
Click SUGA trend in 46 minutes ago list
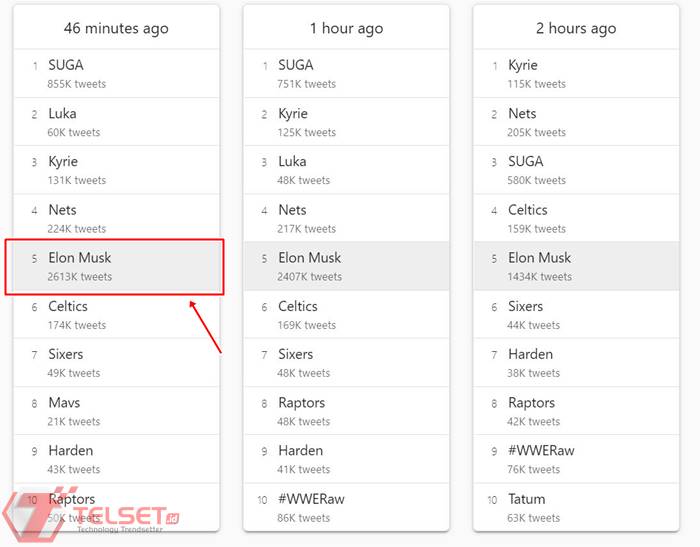click(66, 66)
